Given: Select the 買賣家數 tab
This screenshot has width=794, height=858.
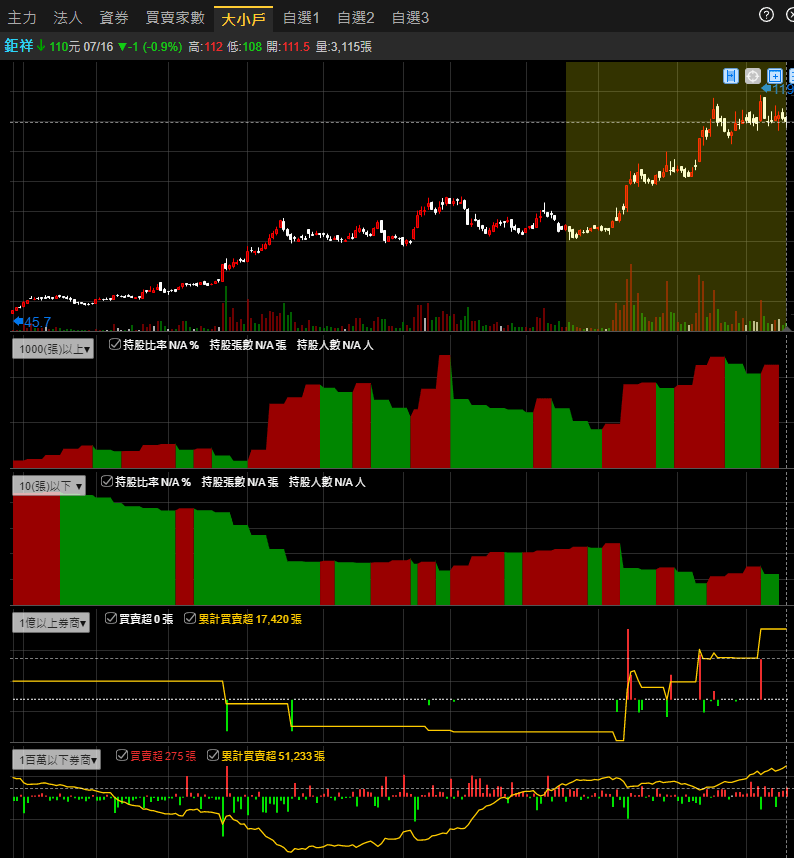Looking at the screenshot, I should click(x=175, y=18).
